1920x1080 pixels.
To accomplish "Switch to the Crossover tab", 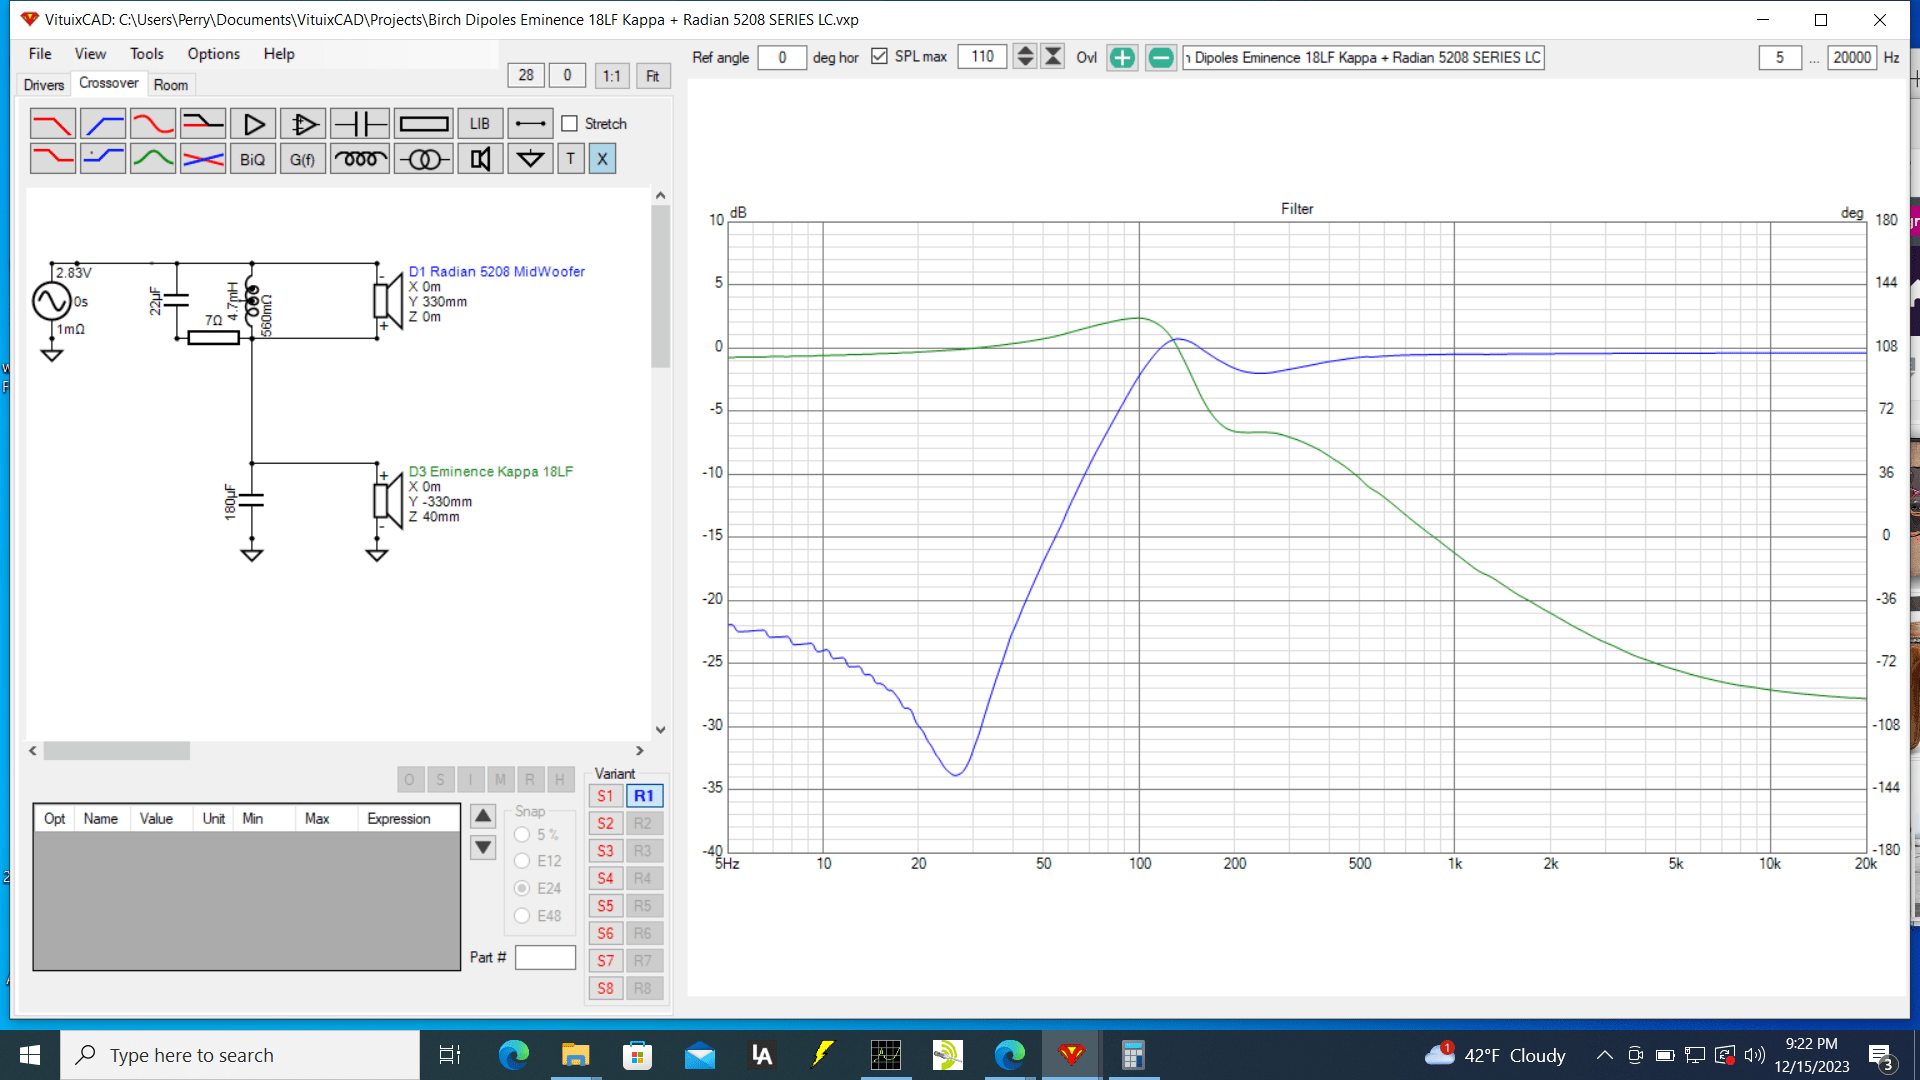I will point(109,83).
